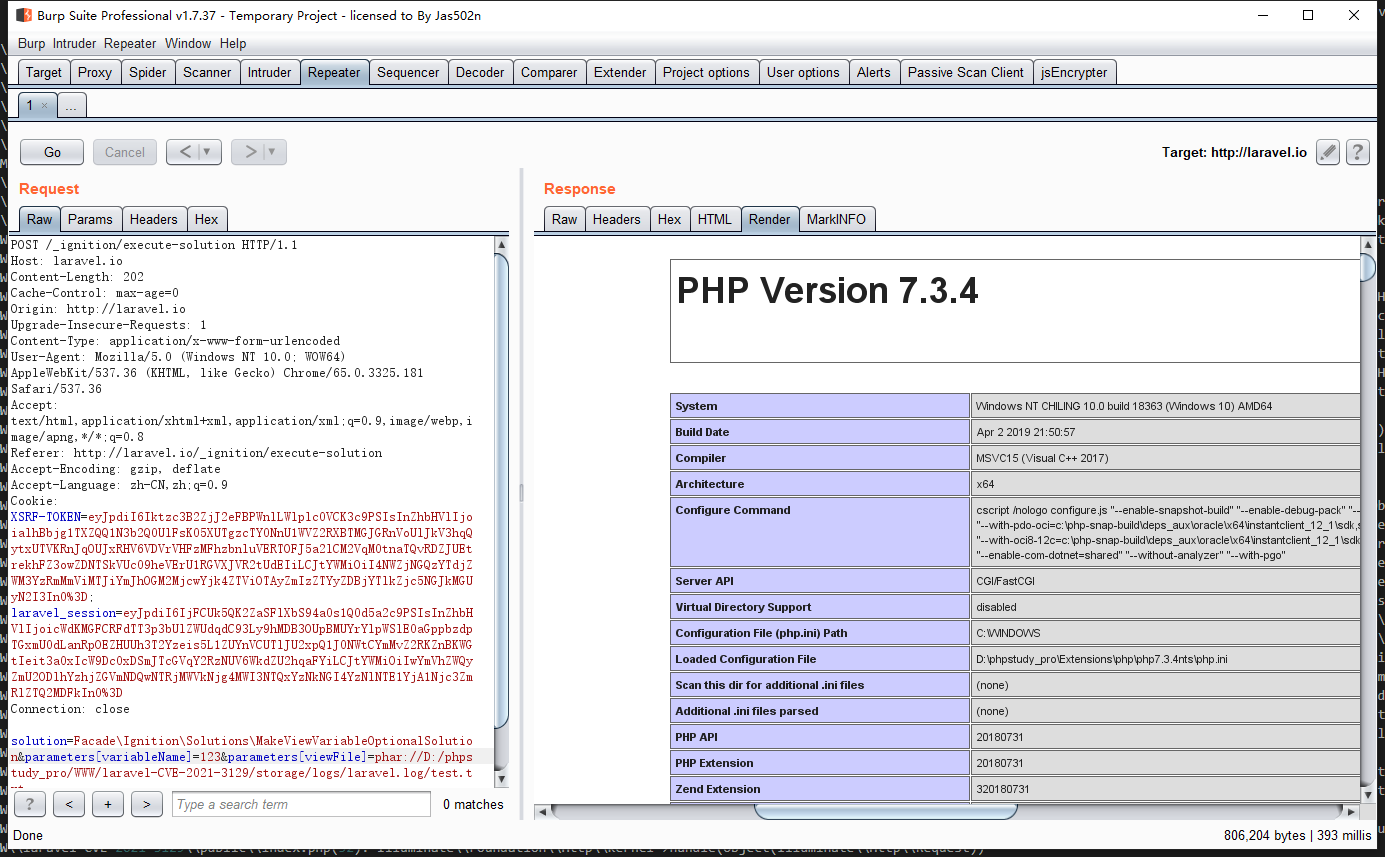
Task: Go to previous search match arrow
Action: (69, 804)
